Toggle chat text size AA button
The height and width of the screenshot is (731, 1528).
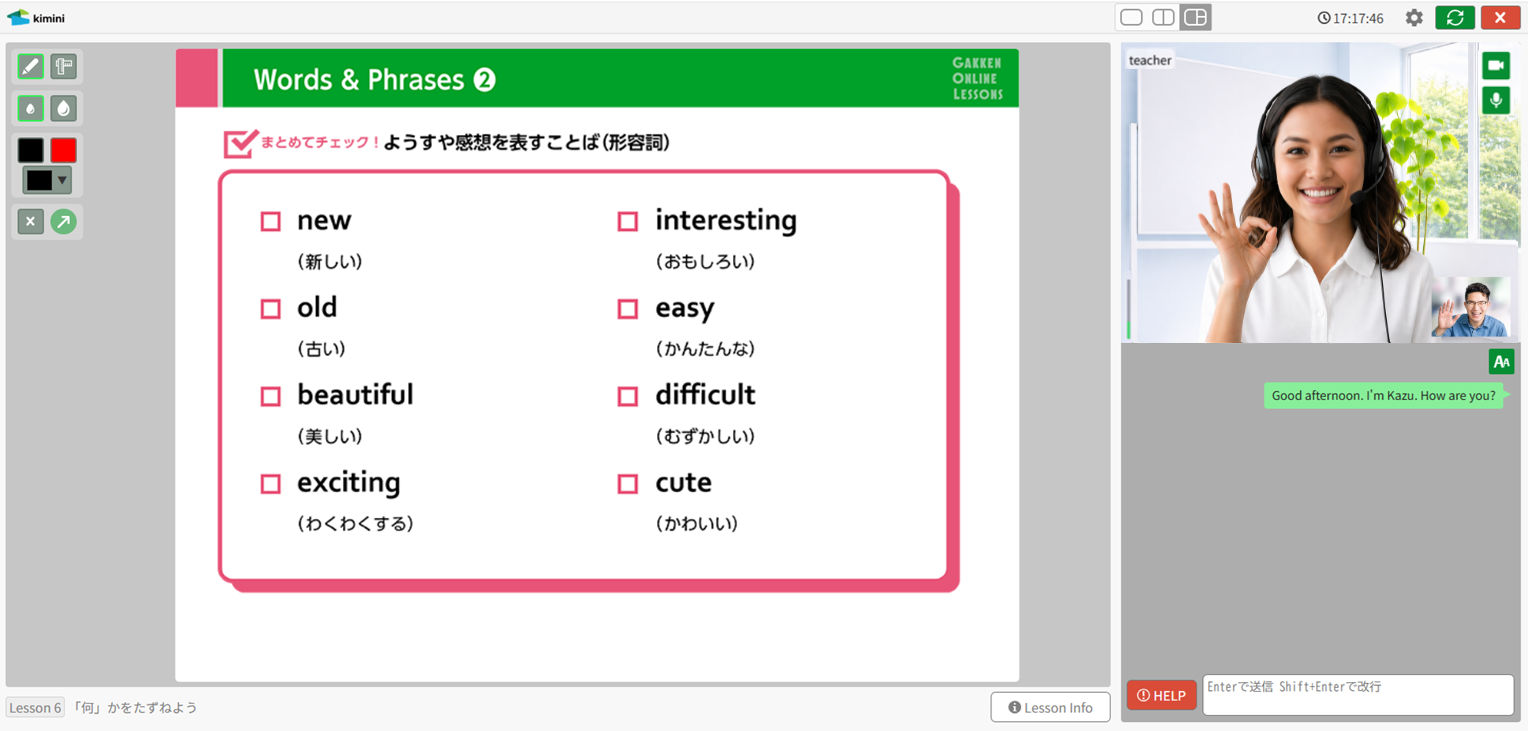coord(1500,362)
